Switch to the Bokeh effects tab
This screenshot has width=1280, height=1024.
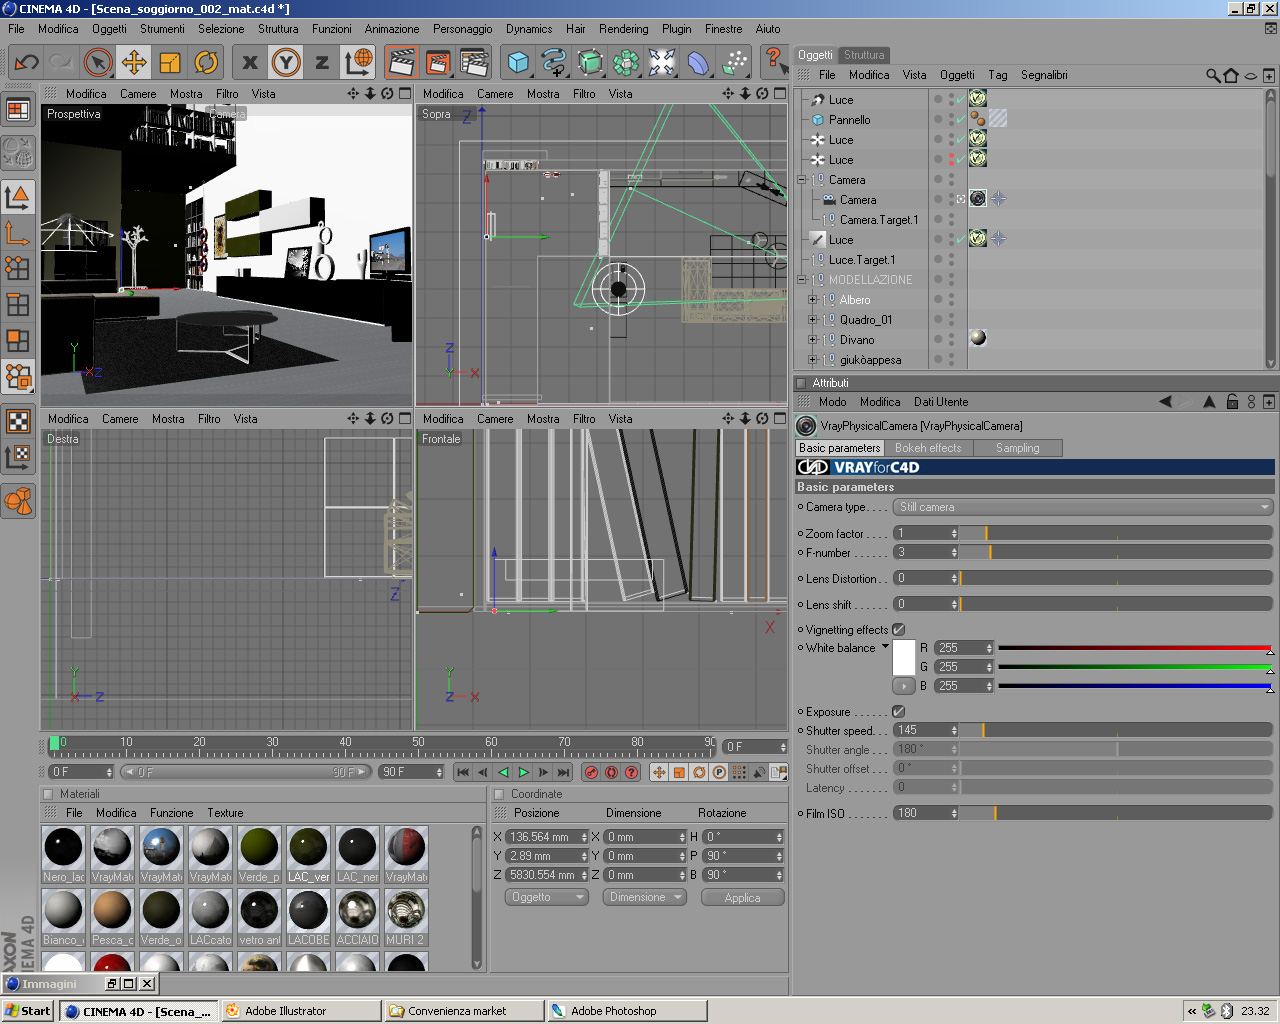tap(927, 448)
